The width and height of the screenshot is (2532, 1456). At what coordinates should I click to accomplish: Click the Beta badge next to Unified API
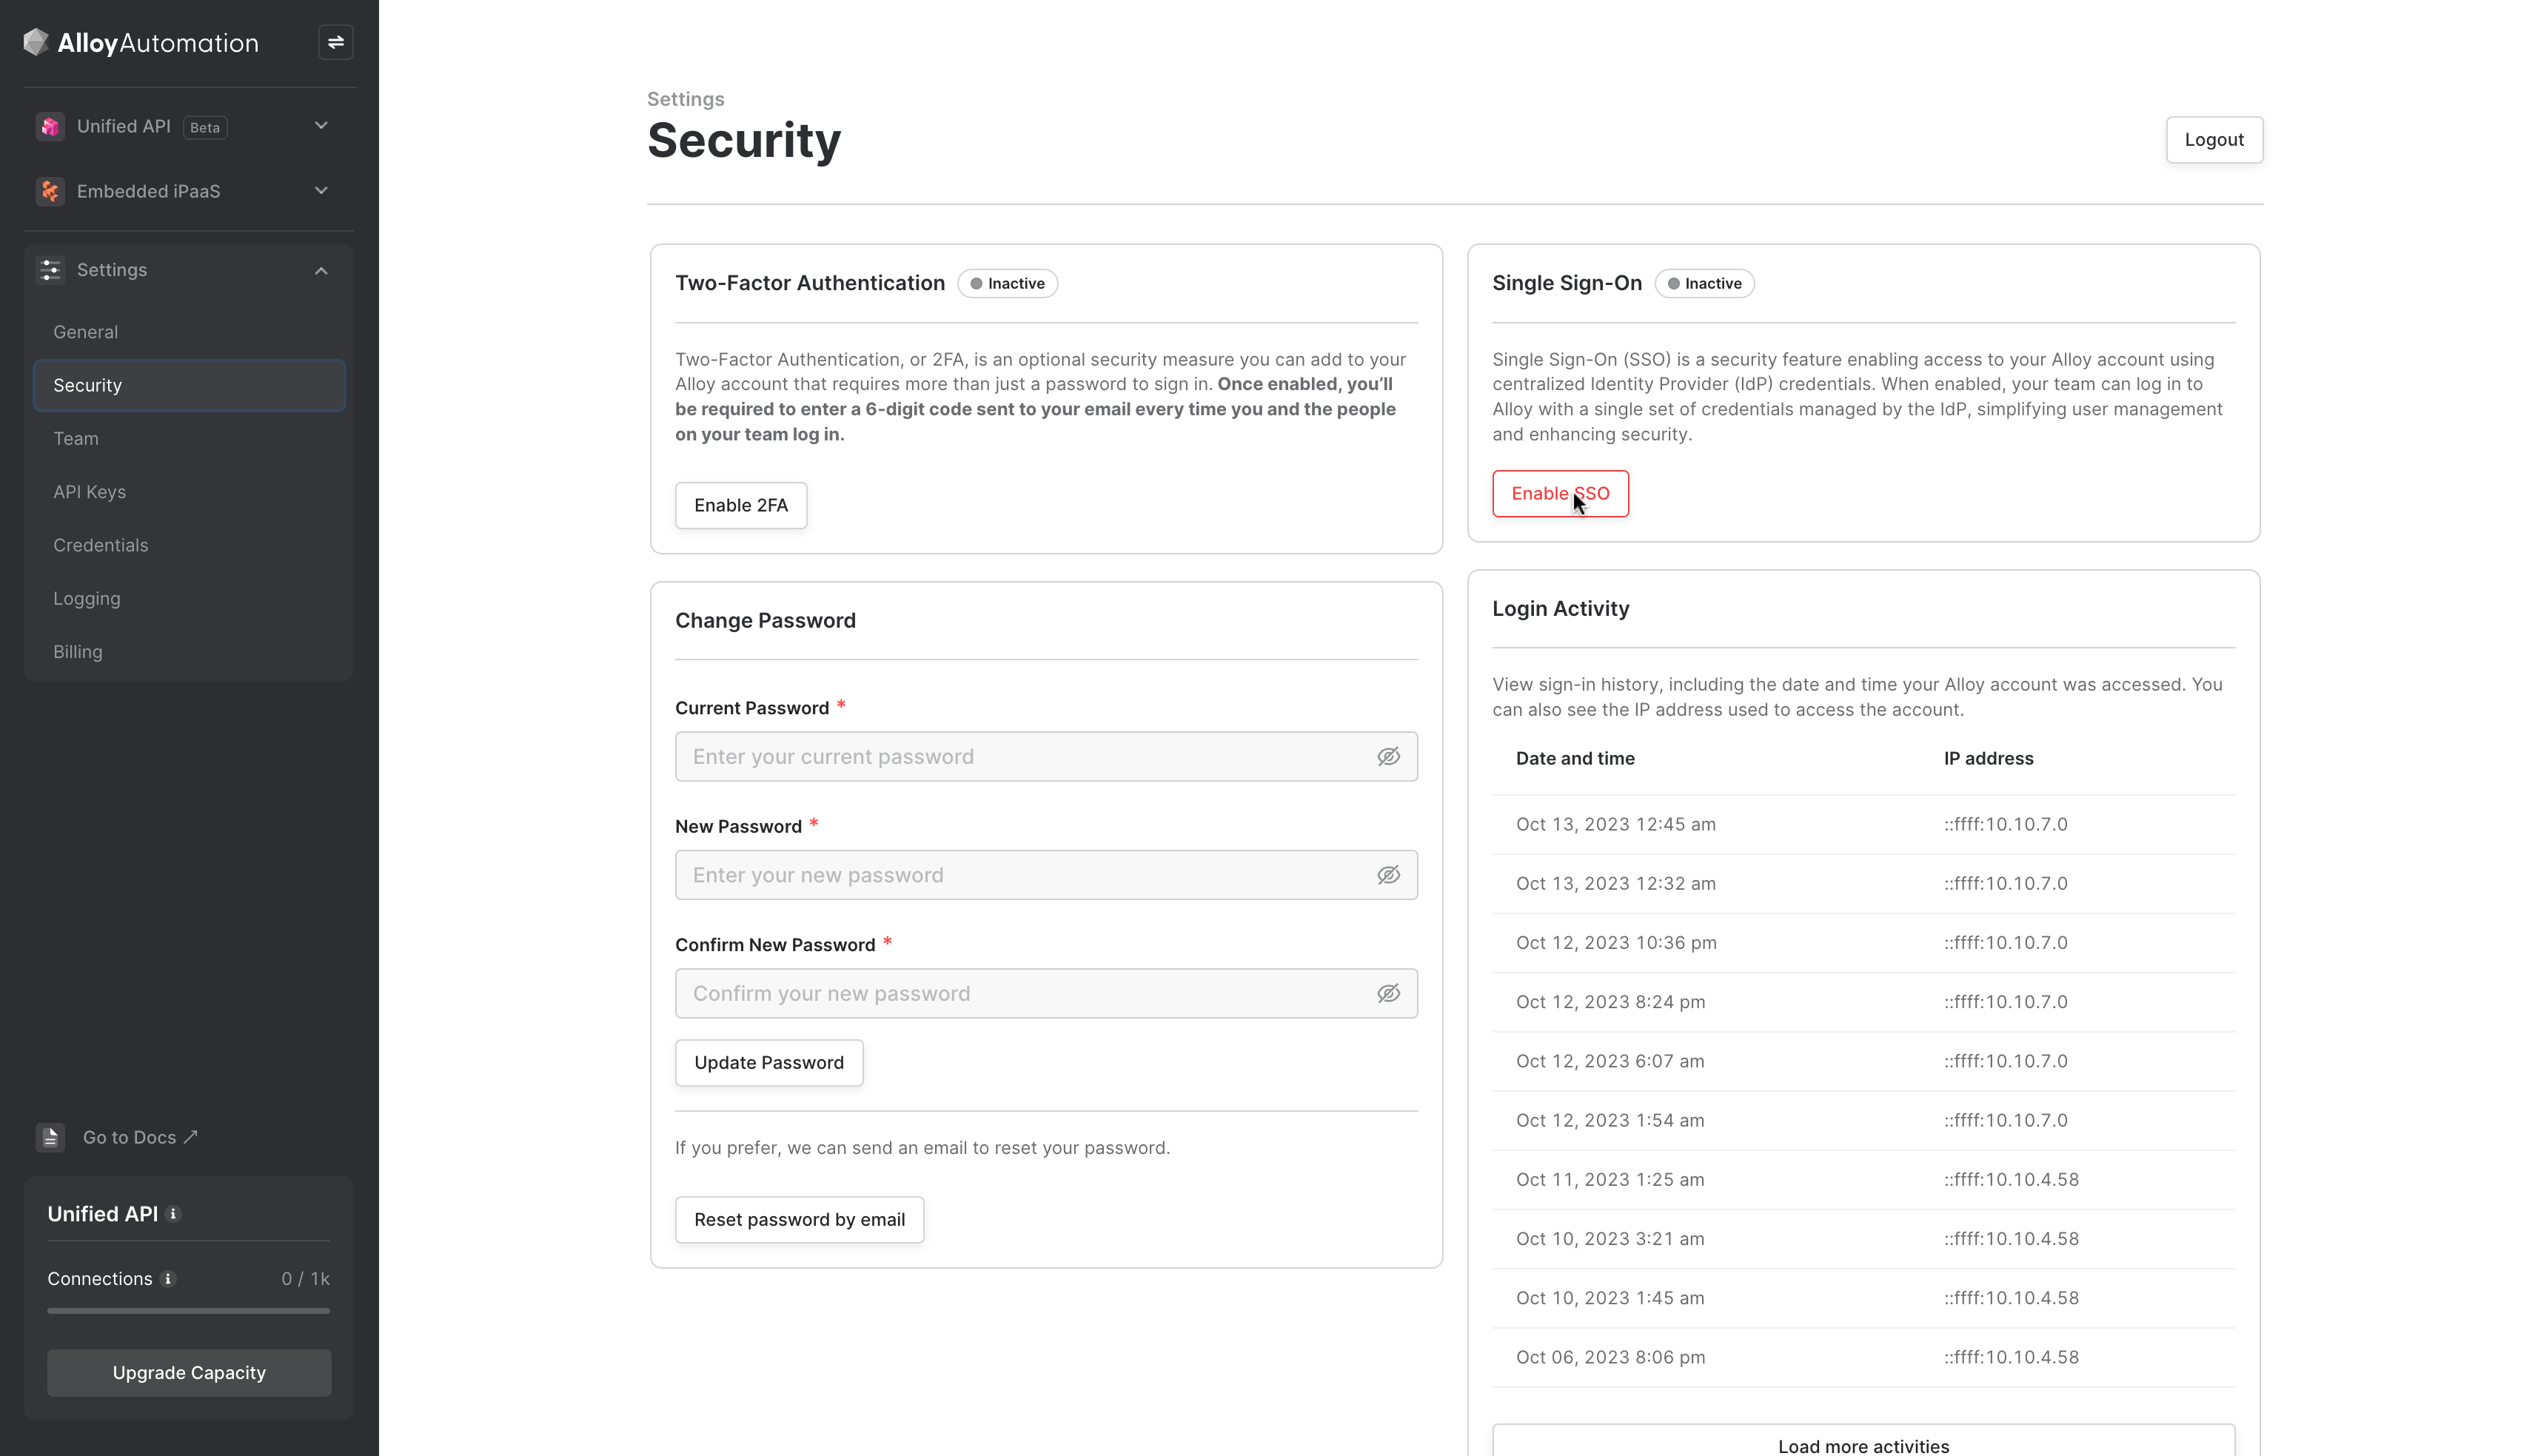(205, 127)
